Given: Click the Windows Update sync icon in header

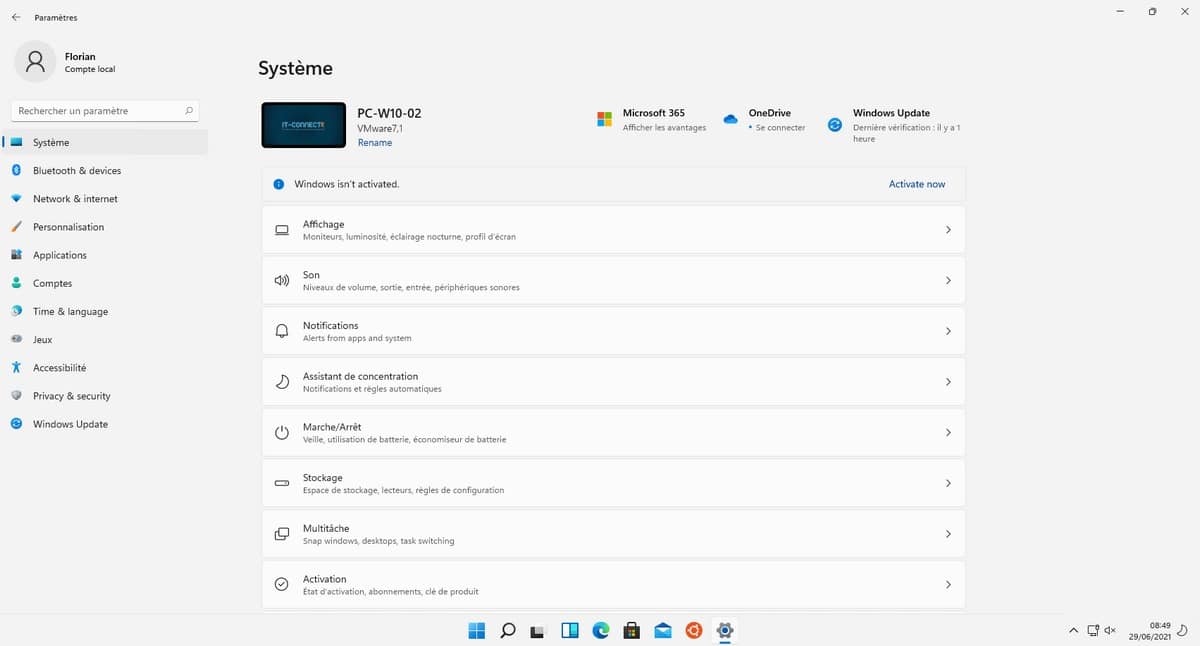Looking at the screenshot, I should point(835,125).
